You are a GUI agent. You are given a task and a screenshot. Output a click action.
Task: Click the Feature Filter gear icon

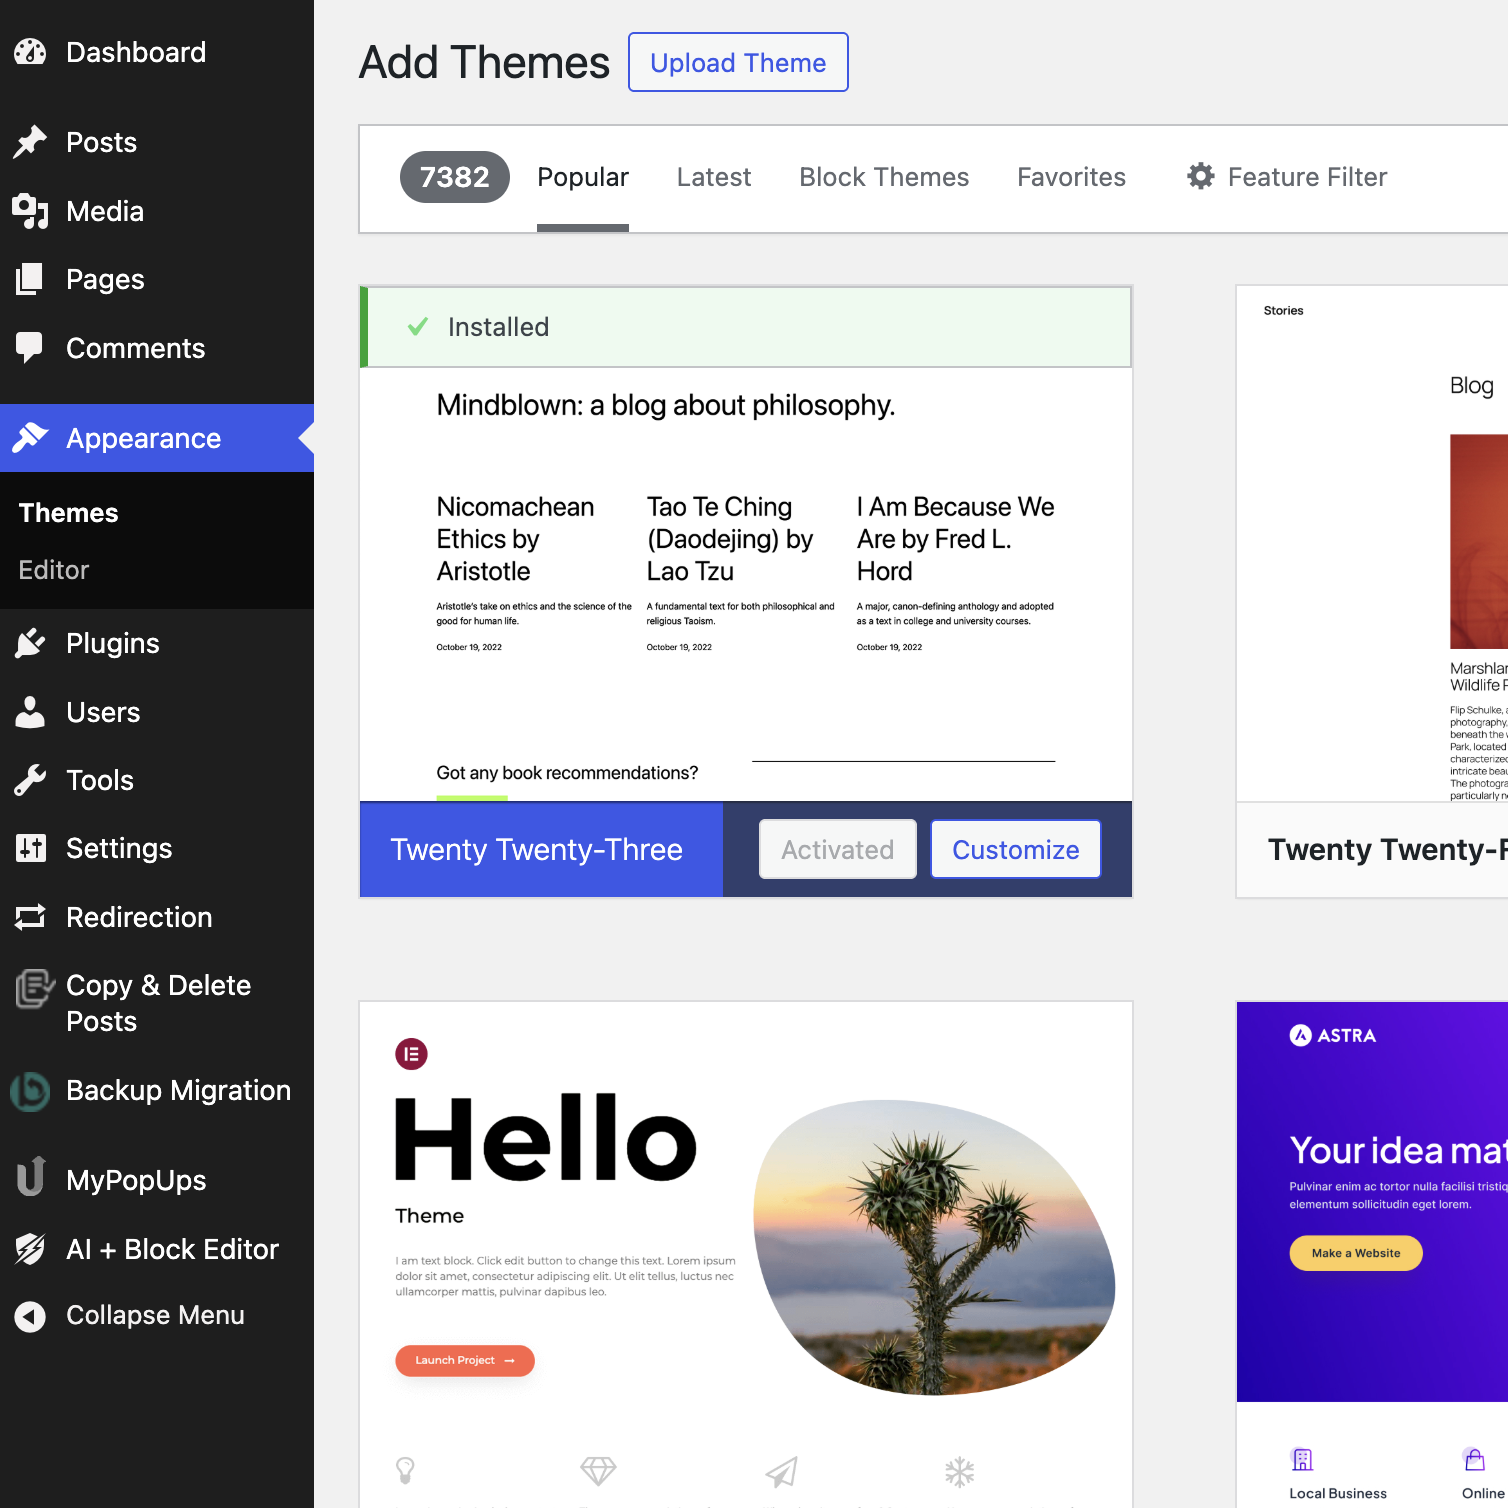click(1201, 177)
